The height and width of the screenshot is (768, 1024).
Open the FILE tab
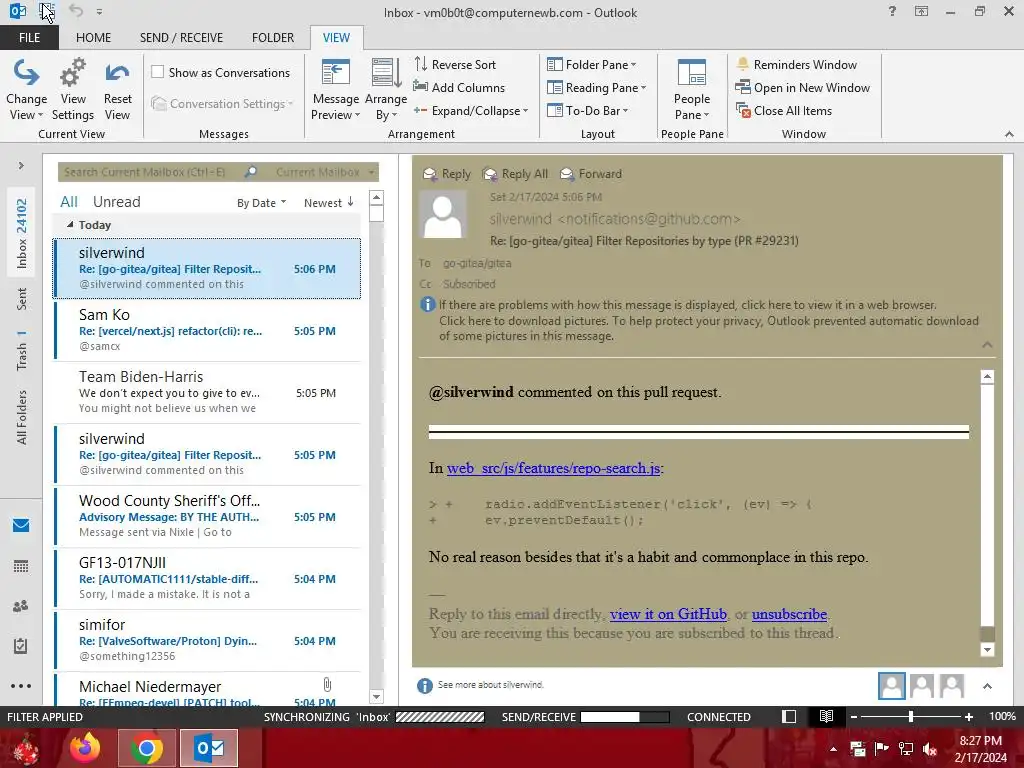pyautogui.click(x=29, y=37)
